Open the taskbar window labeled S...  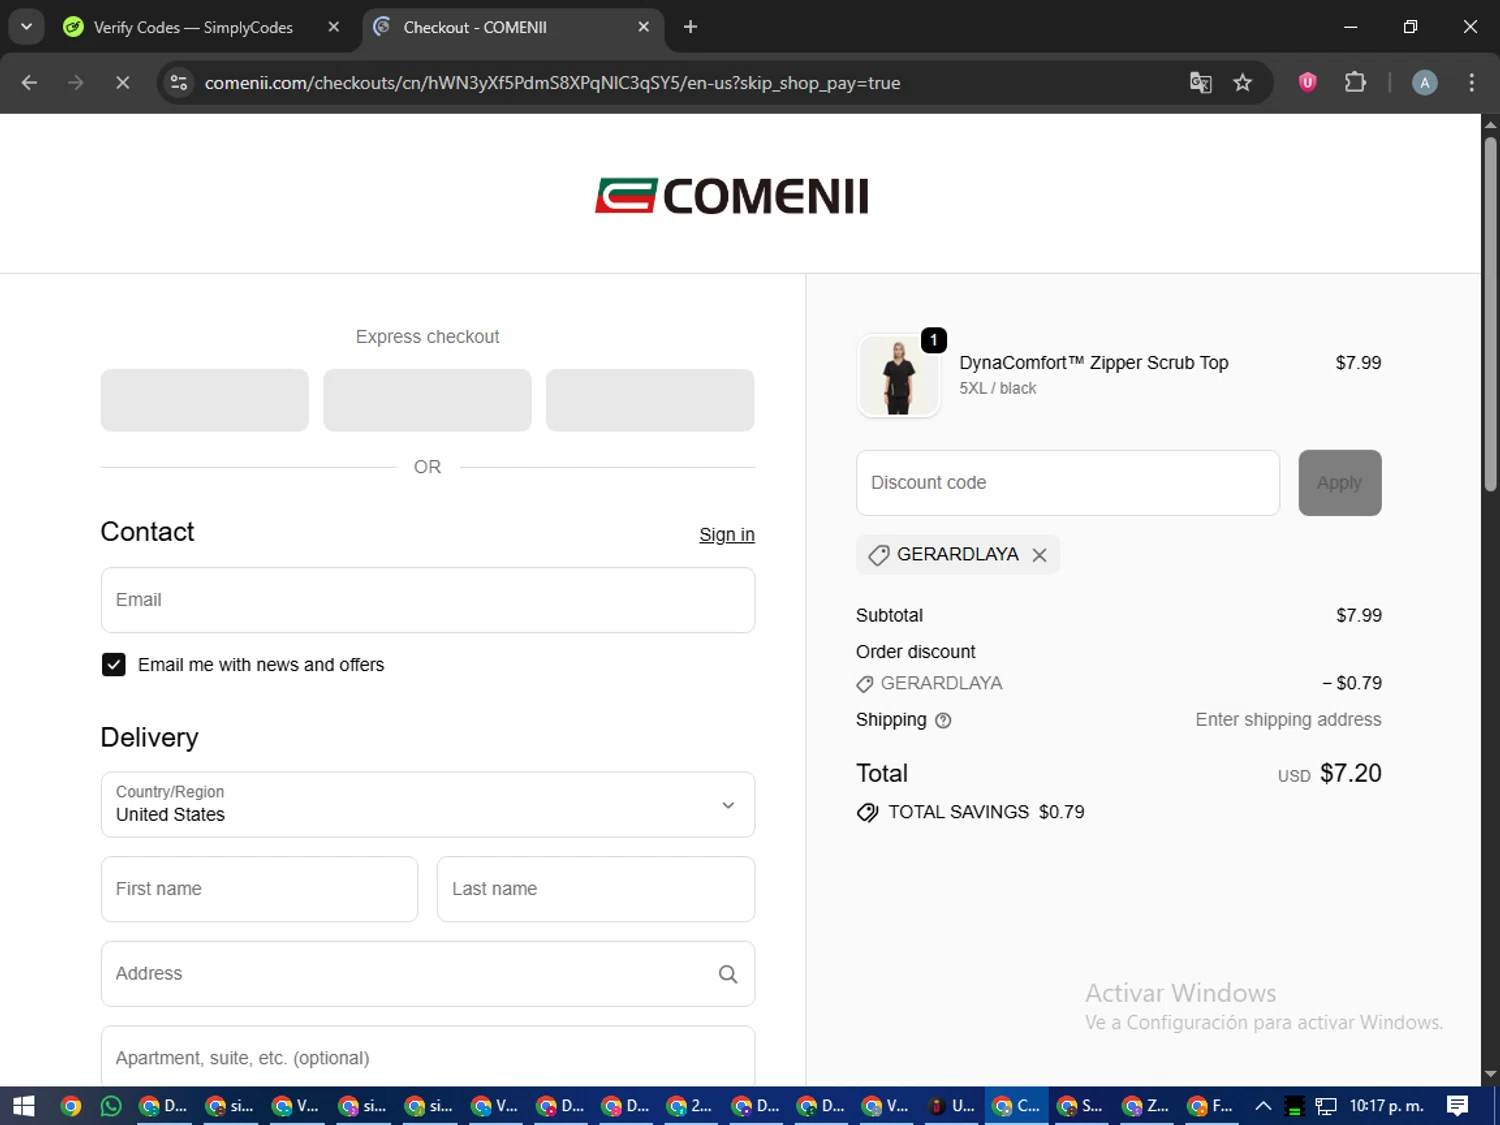[x=1080, y=1106]
